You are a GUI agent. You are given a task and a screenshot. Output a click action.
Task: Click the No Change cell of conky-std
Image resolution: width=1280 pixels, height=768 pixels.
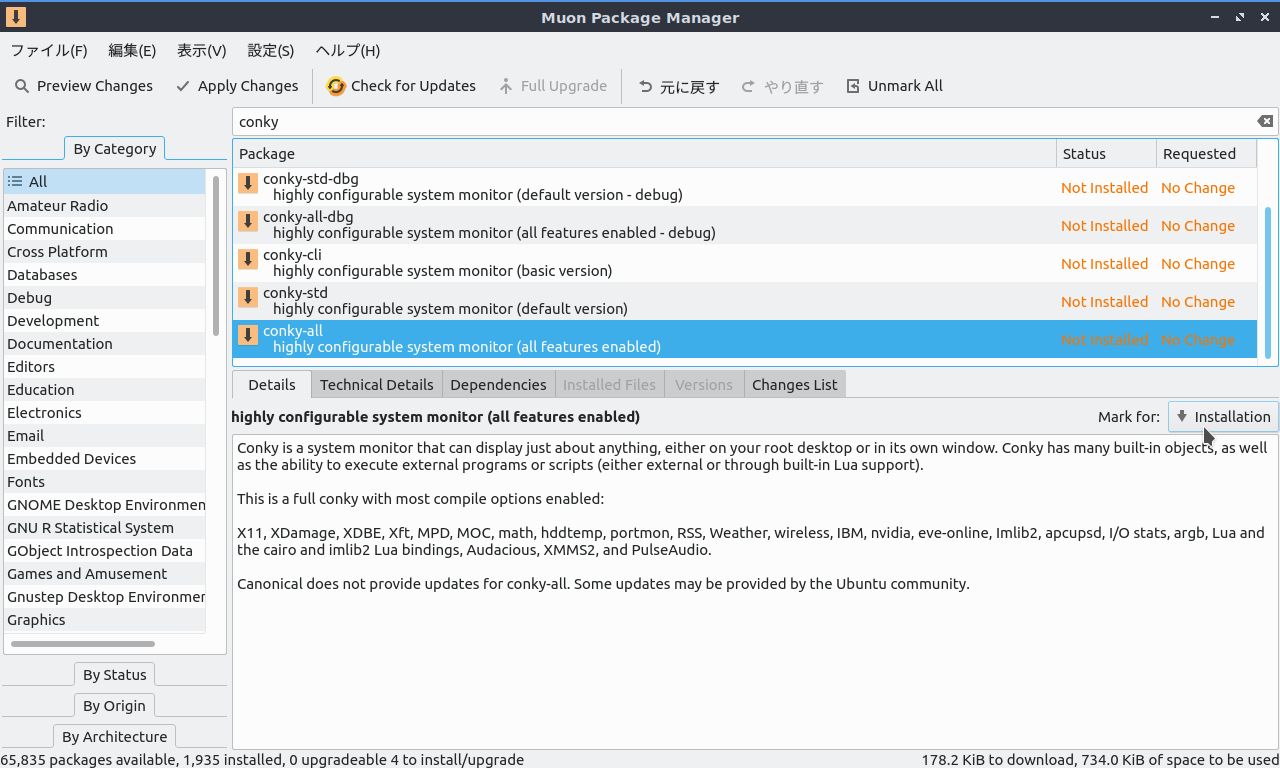pos(1197,301)
